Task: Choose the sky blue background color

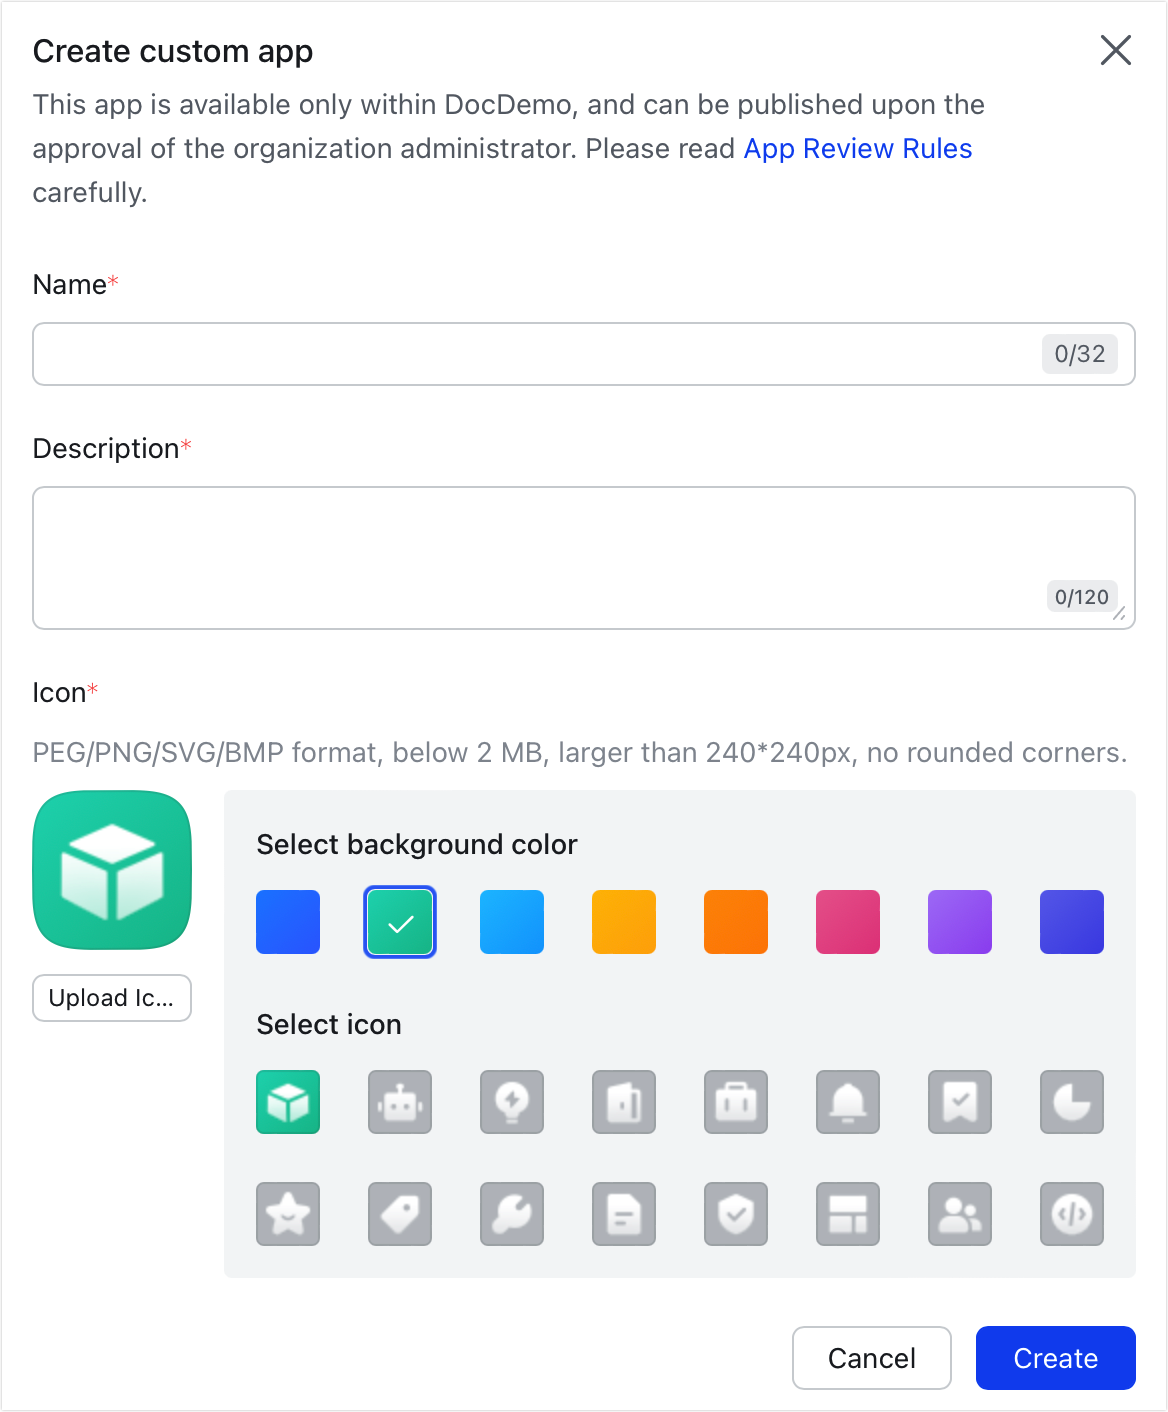Action: 512,922
